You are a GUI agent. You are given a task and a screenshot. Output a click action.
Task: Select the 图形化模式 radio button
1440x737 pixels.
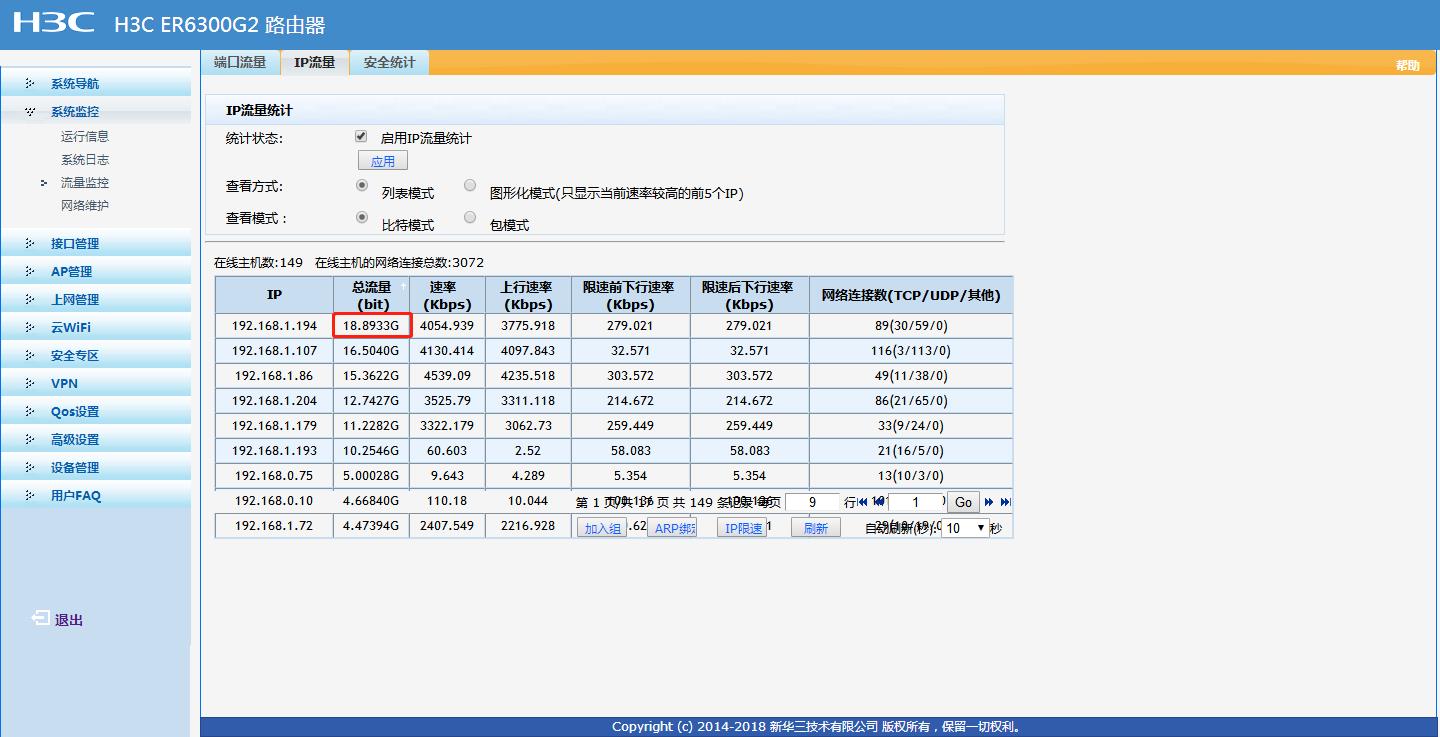click(x=470, y=185)
